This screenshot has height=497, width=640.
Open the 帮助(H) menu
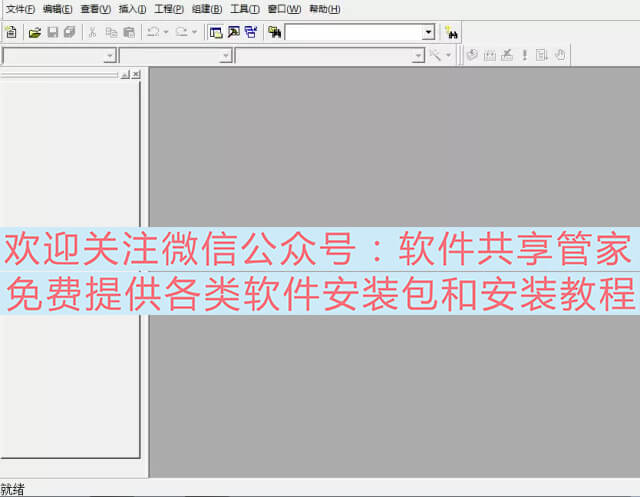click(x=324, y=9)
